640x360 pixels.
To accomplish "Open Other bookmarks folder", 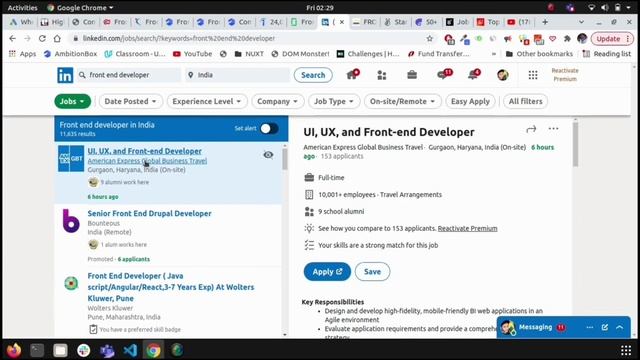I will tap(539, 54).
